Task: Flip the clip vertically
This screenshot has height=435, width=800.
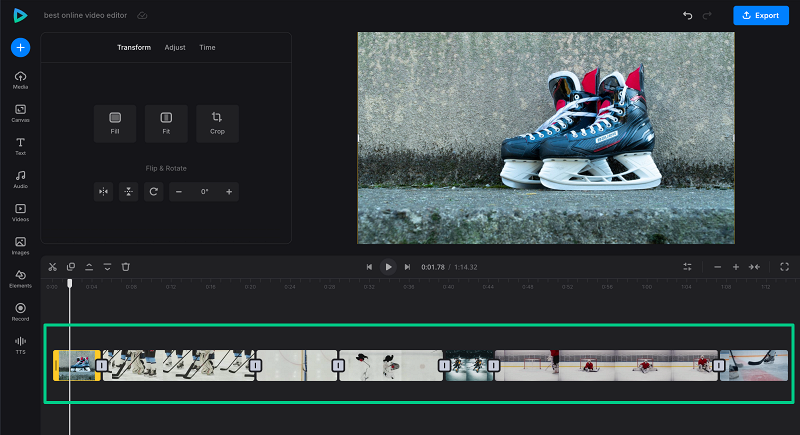Action: 129,192
